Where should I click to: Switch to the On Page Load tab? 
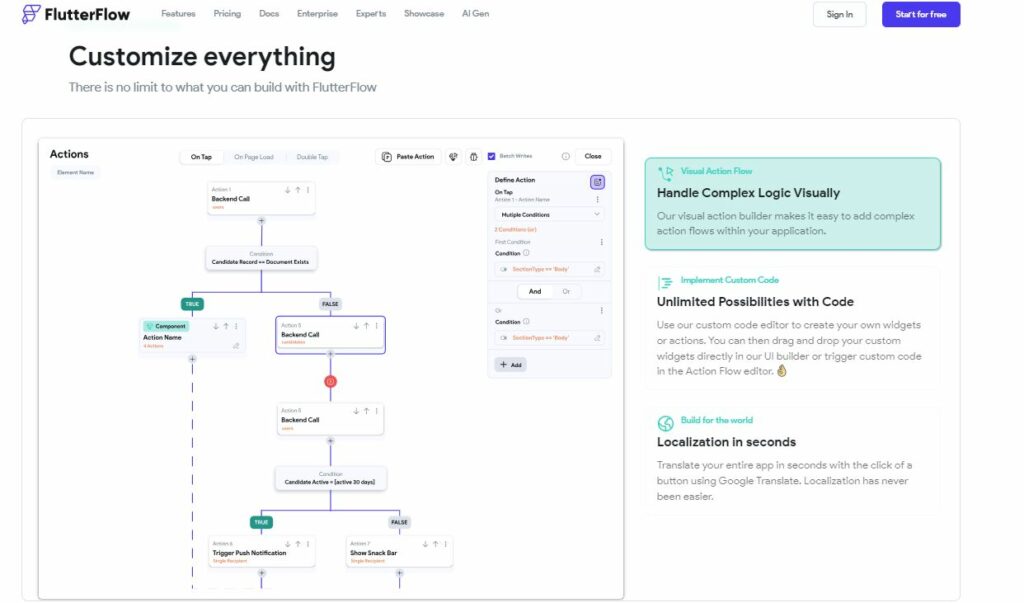(x=253, y=157)
